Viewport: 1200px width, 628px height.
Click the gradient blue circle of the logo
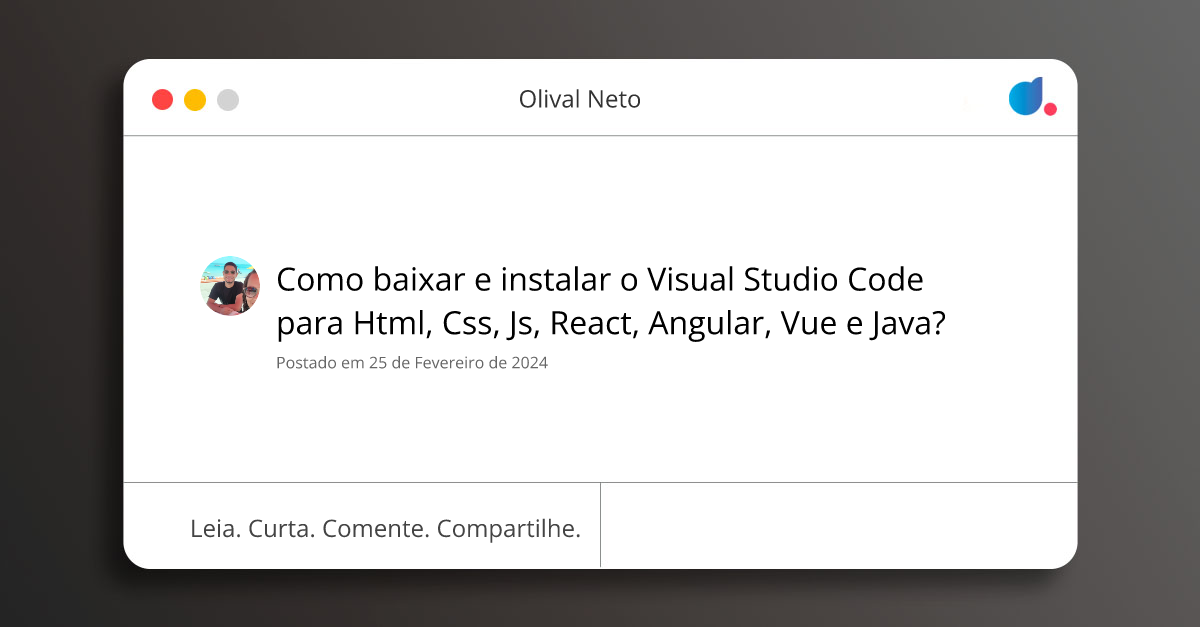tap(1024, 96)
